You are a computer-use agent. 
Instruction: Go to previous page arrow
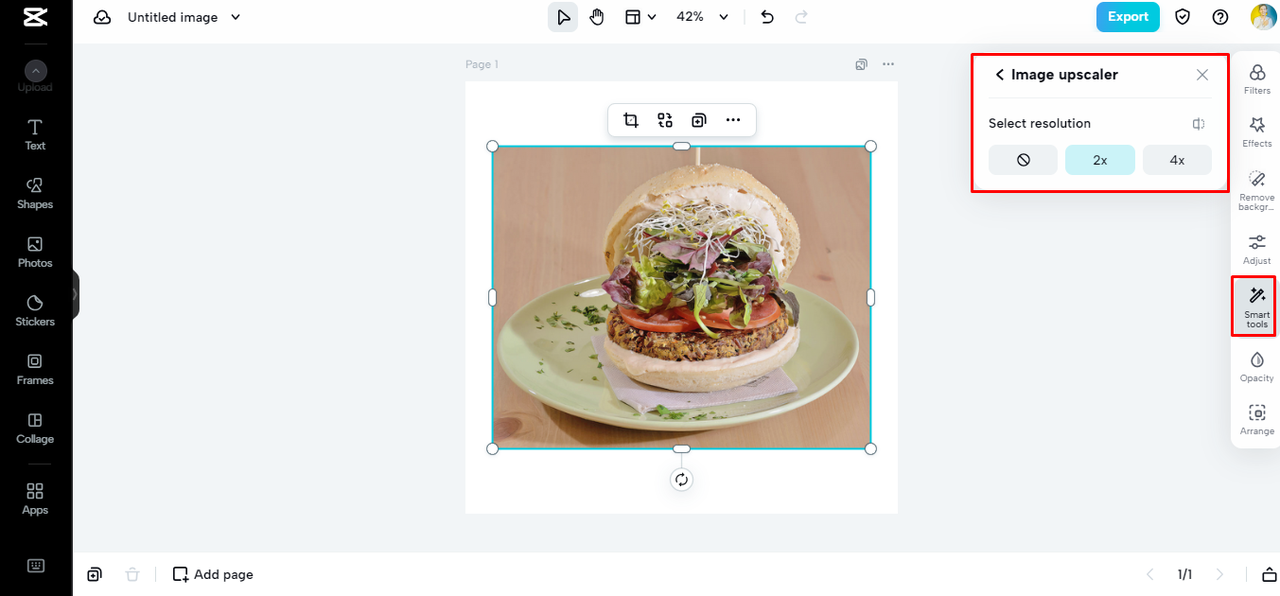click(x=1150, y=574)
